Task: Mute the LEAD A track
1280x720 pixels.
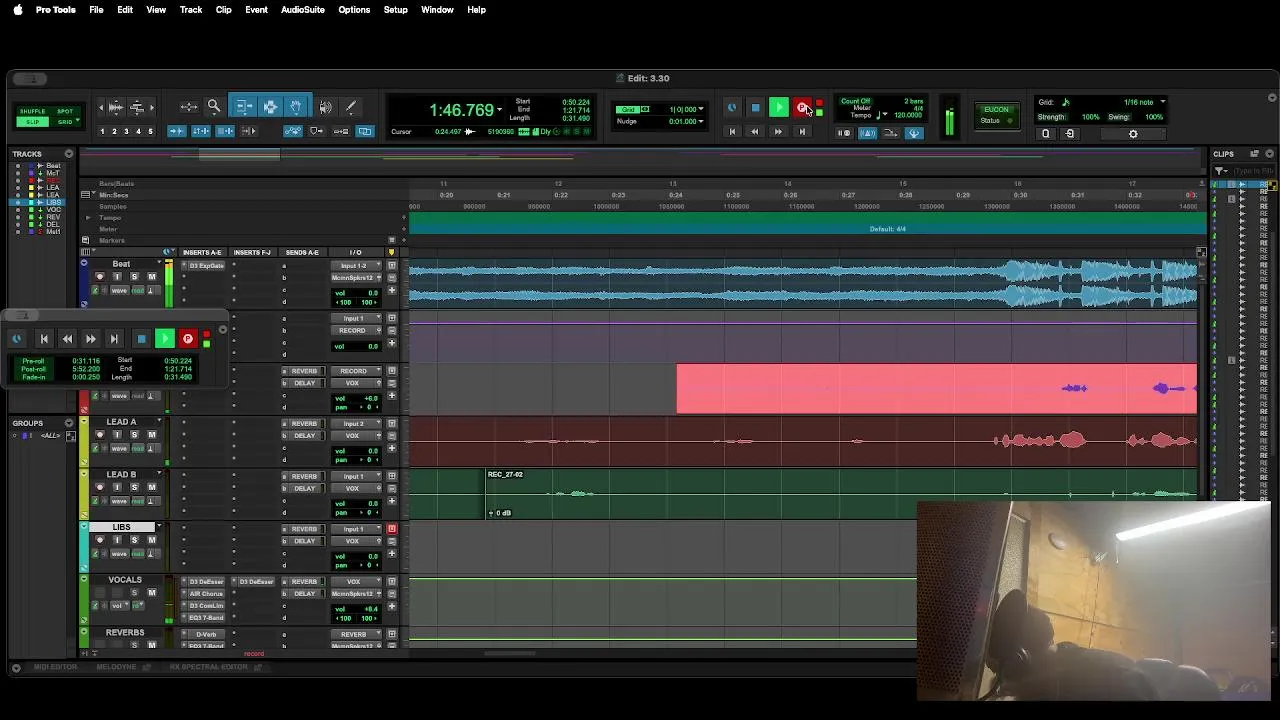Action: click(x=152, y=435)
